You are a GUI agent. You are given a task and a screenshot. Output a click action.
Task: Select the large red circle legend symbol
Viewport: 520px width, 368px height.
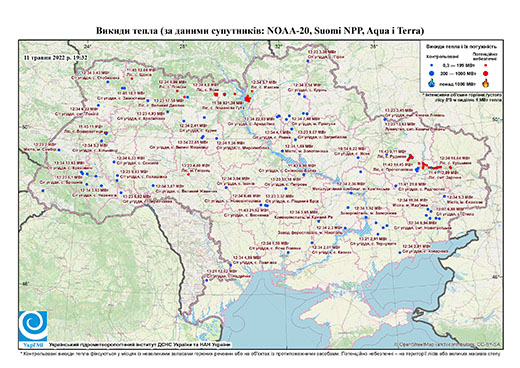coord(486,73)
